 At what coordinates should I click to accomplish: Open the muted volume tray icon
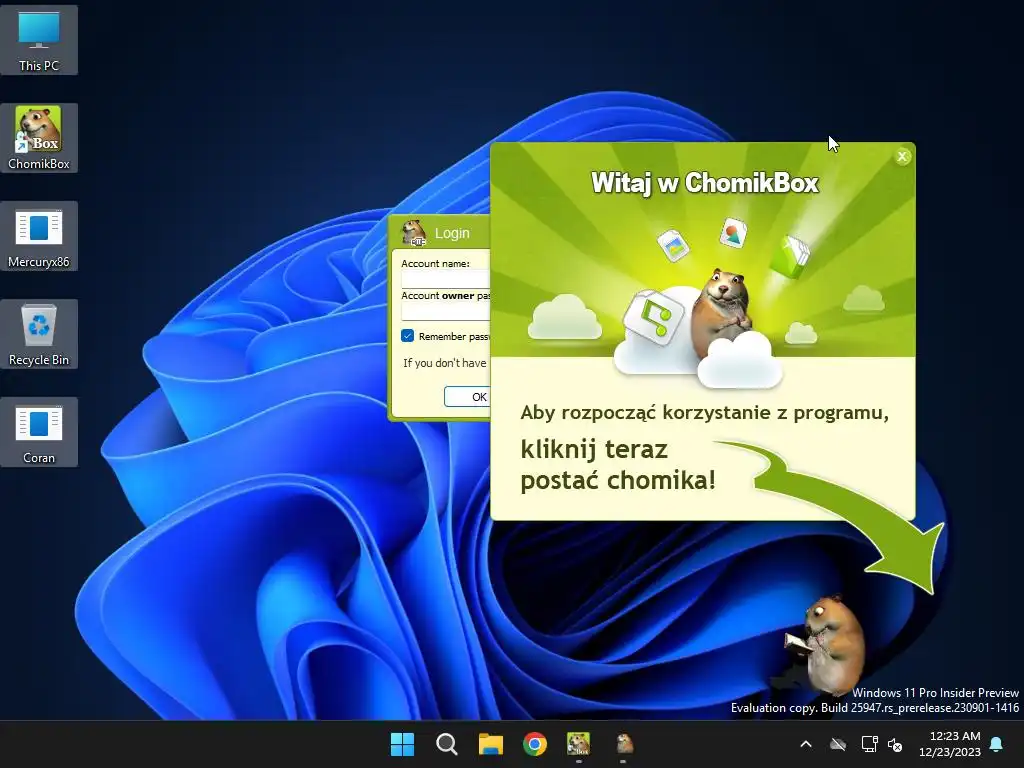[895, 744]
